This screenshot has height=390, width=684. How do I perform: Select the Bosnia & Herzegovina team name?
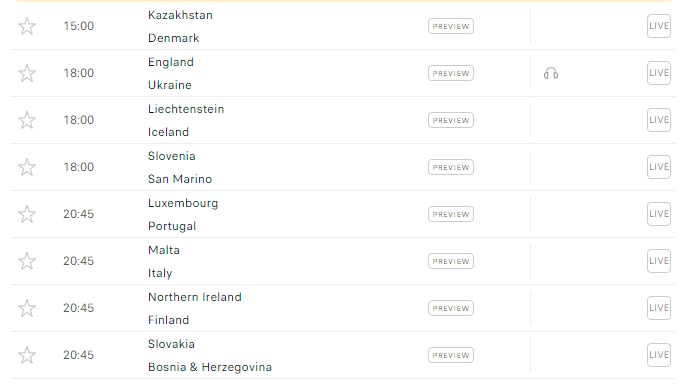tap(210, 367)
